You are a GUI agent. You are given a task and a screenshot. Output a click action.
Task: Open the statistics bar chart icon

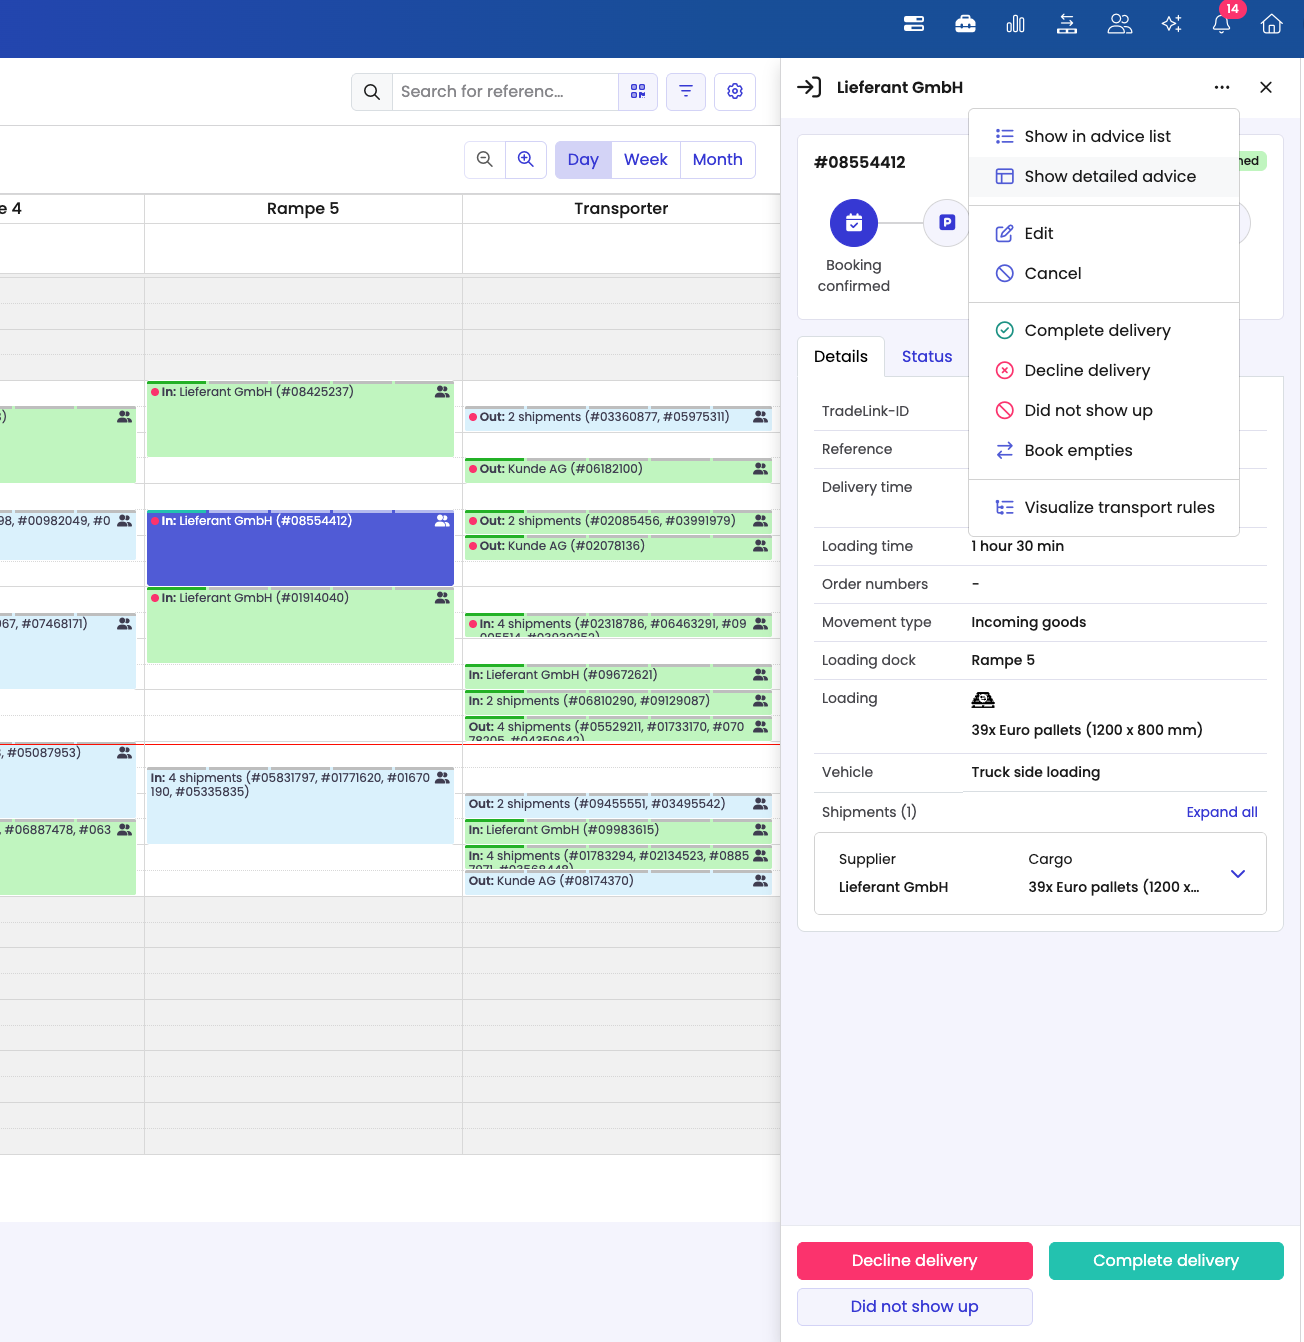tap(1015, 24)
